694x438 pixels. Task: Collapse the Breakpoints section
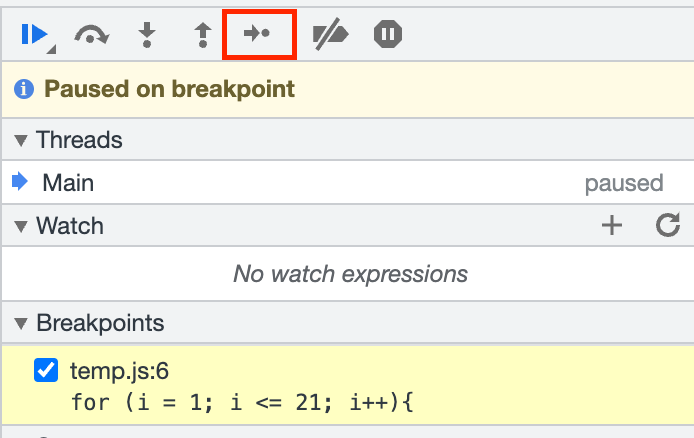pos(21,323)
